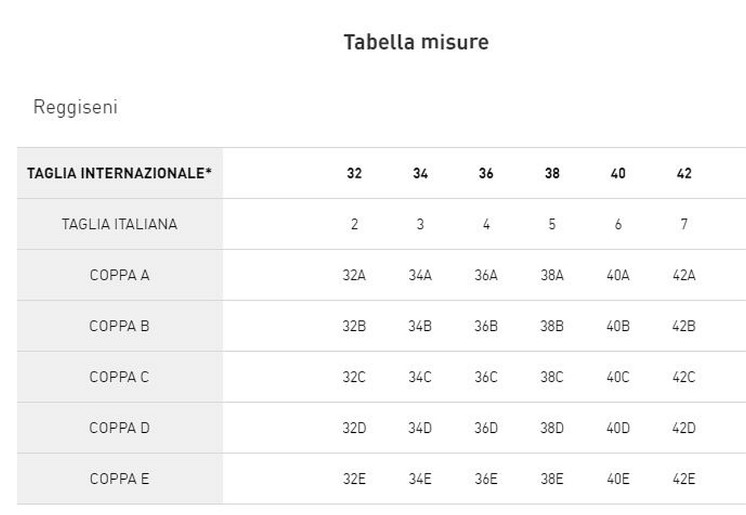
Task: Click the 32E size cell
Action: click(354, 479)
